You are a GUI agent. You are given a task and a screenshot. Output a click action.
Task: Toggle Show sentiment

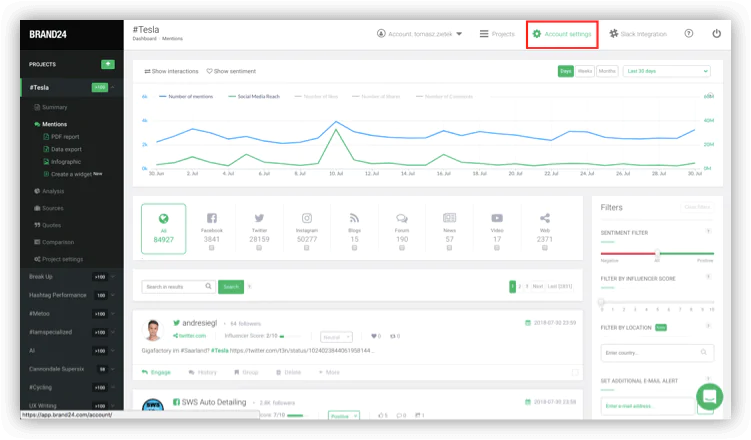[x=231, y=71]
